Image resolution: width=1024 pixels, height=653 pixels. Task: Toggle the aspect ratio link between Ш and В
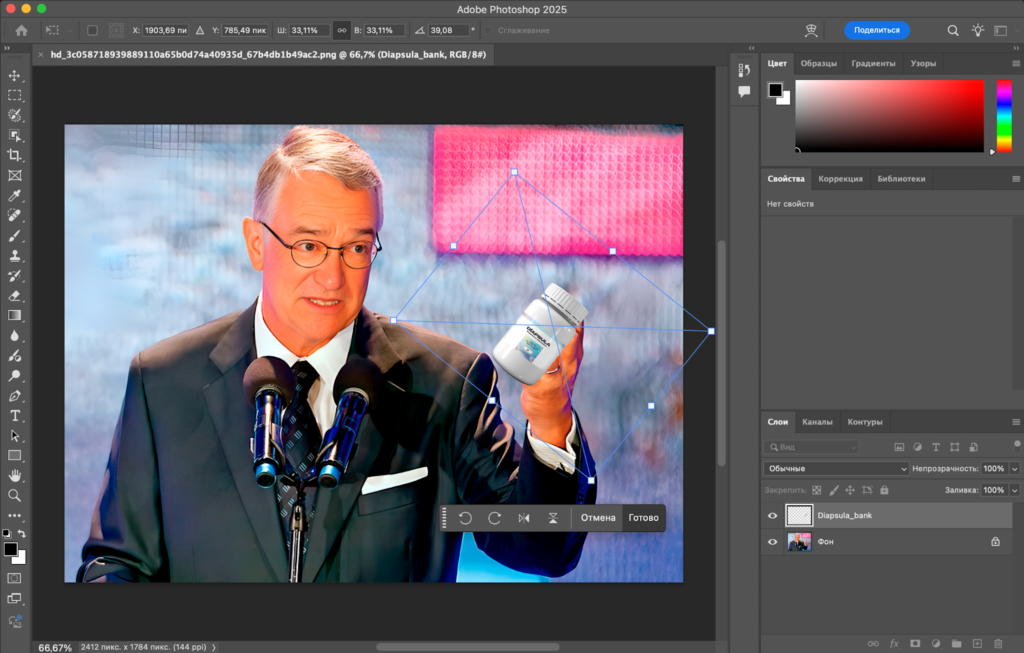tap(341, 31)
